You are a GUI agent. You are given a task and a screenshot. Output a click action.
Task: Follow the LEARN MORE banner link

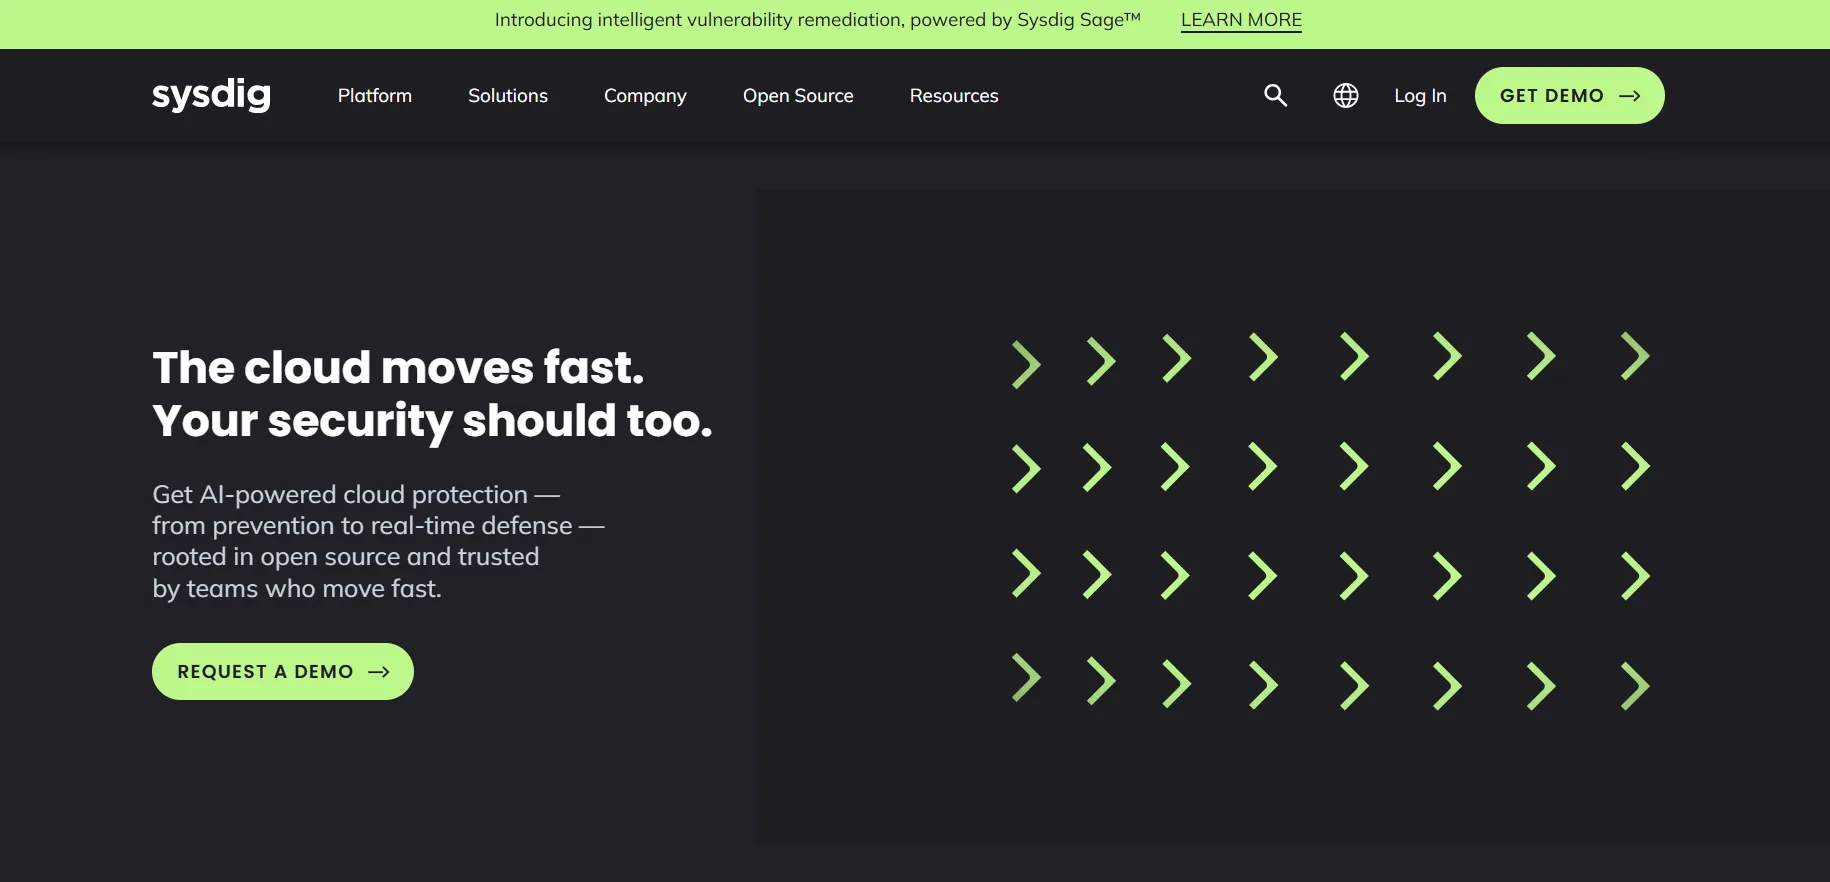pos(1241,20)
